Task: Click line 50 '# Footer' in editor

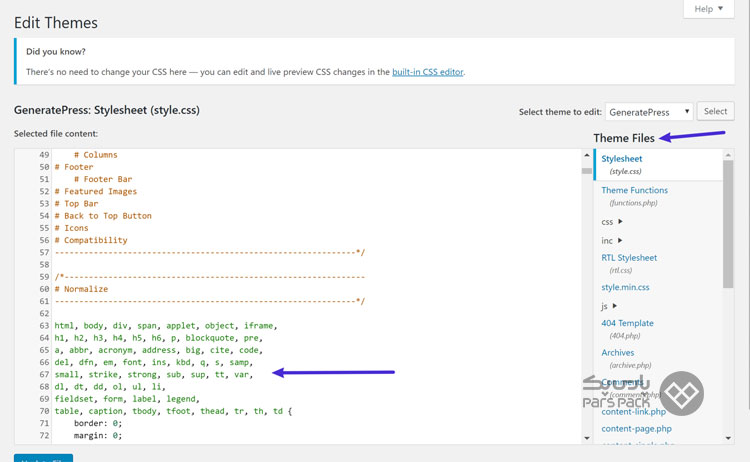Action: (74, 167)
